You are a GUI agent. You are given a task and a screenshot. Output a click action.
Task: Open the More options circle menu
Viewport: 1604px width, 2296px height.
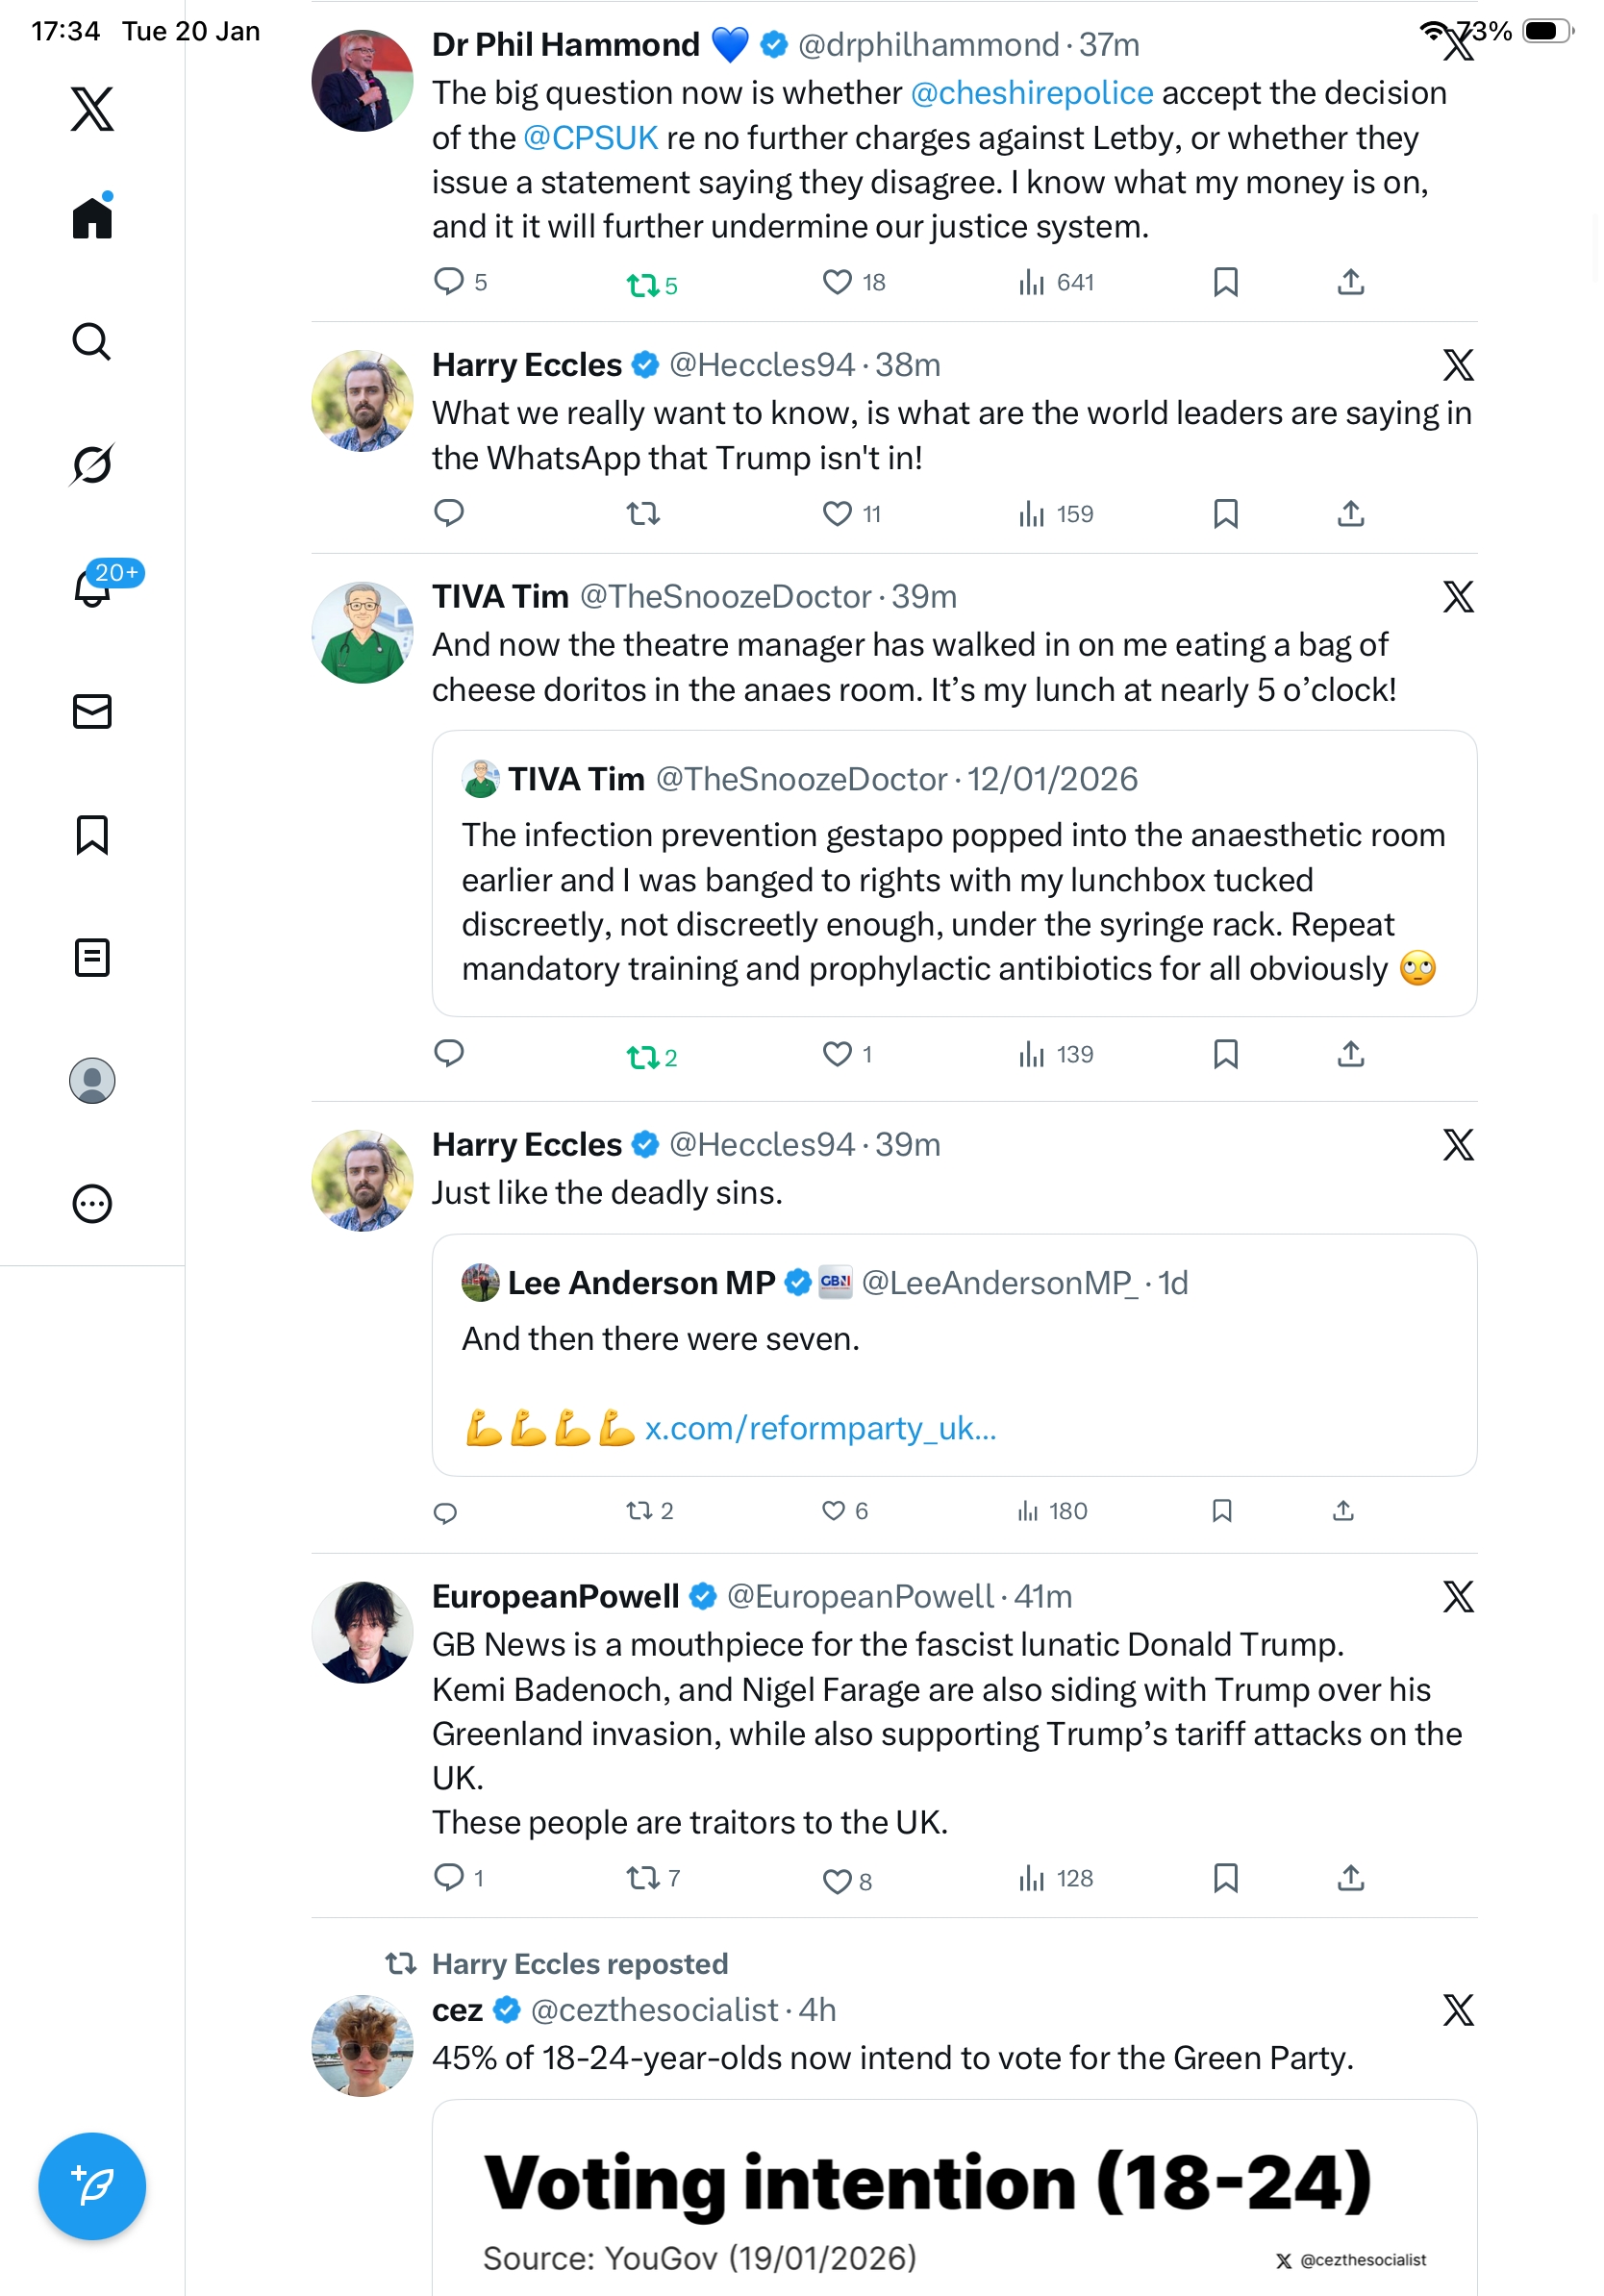pos(92,1203)
